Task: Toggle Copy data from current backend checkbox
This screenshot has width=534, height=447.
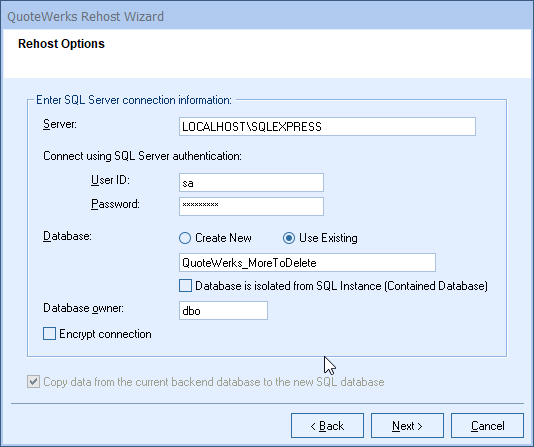Action: pos(33,382)
